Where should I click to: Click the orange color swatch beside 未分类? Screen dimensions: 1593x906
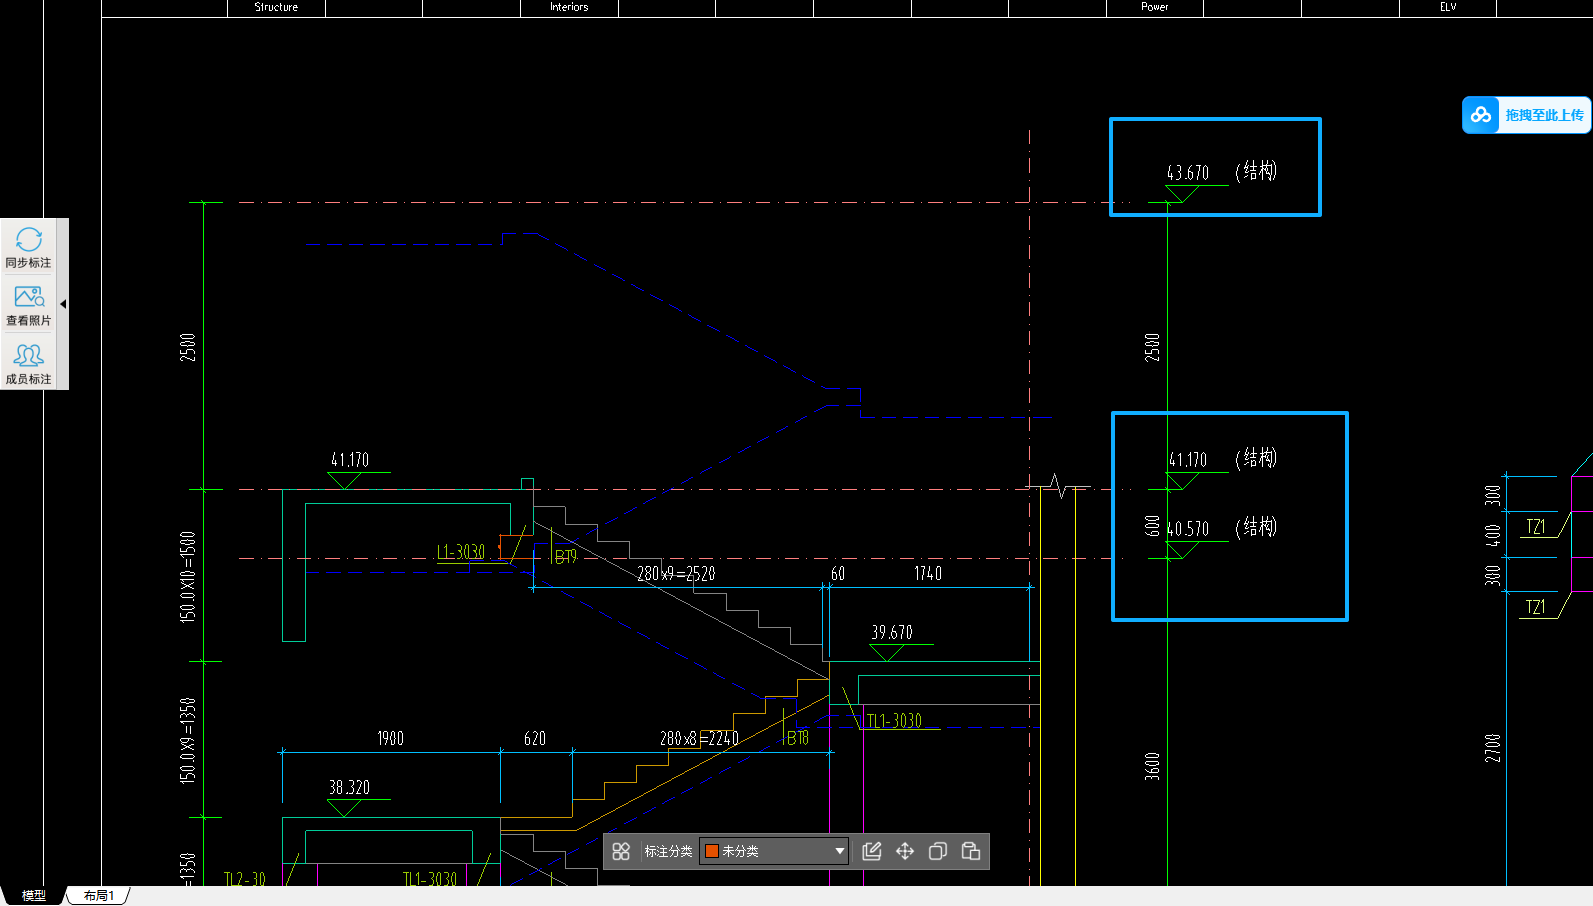pyautogui.click(x=712, y=851)
